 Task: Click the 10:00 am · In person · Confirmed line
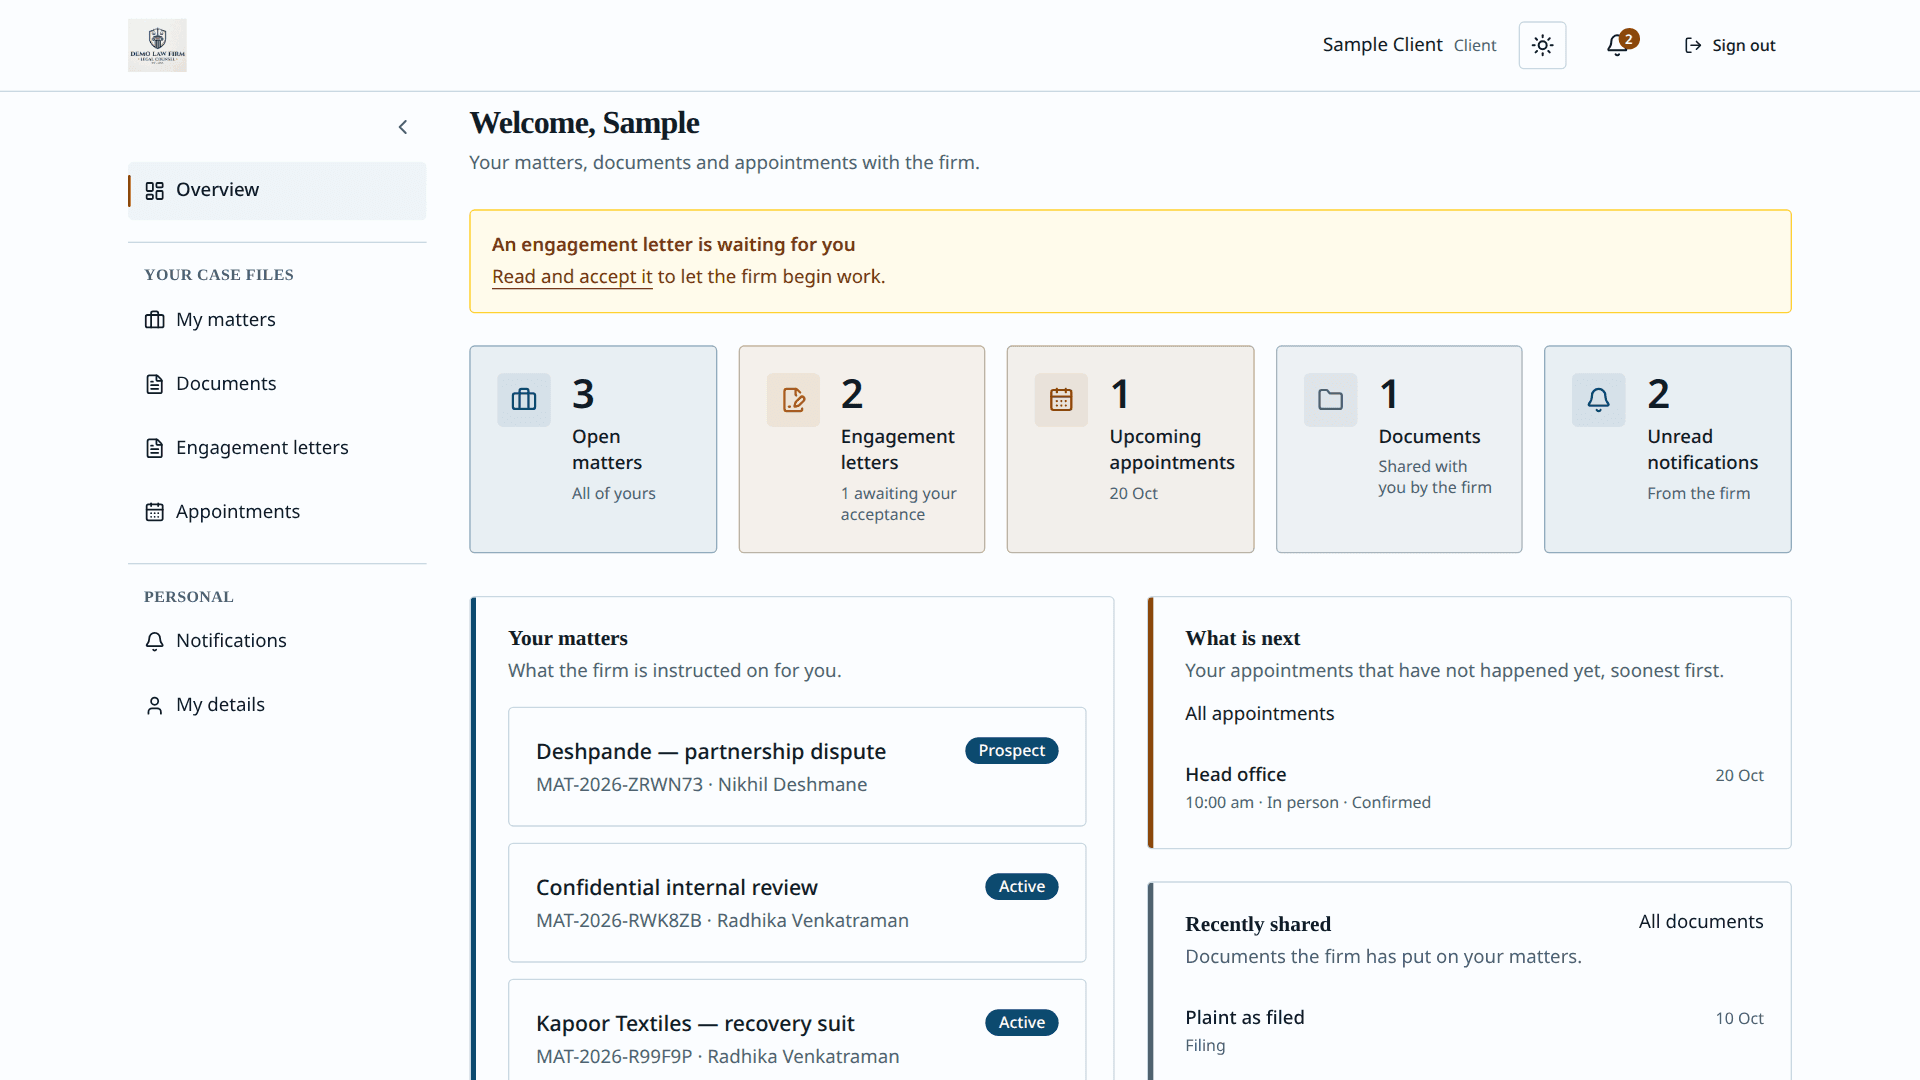1308,803
